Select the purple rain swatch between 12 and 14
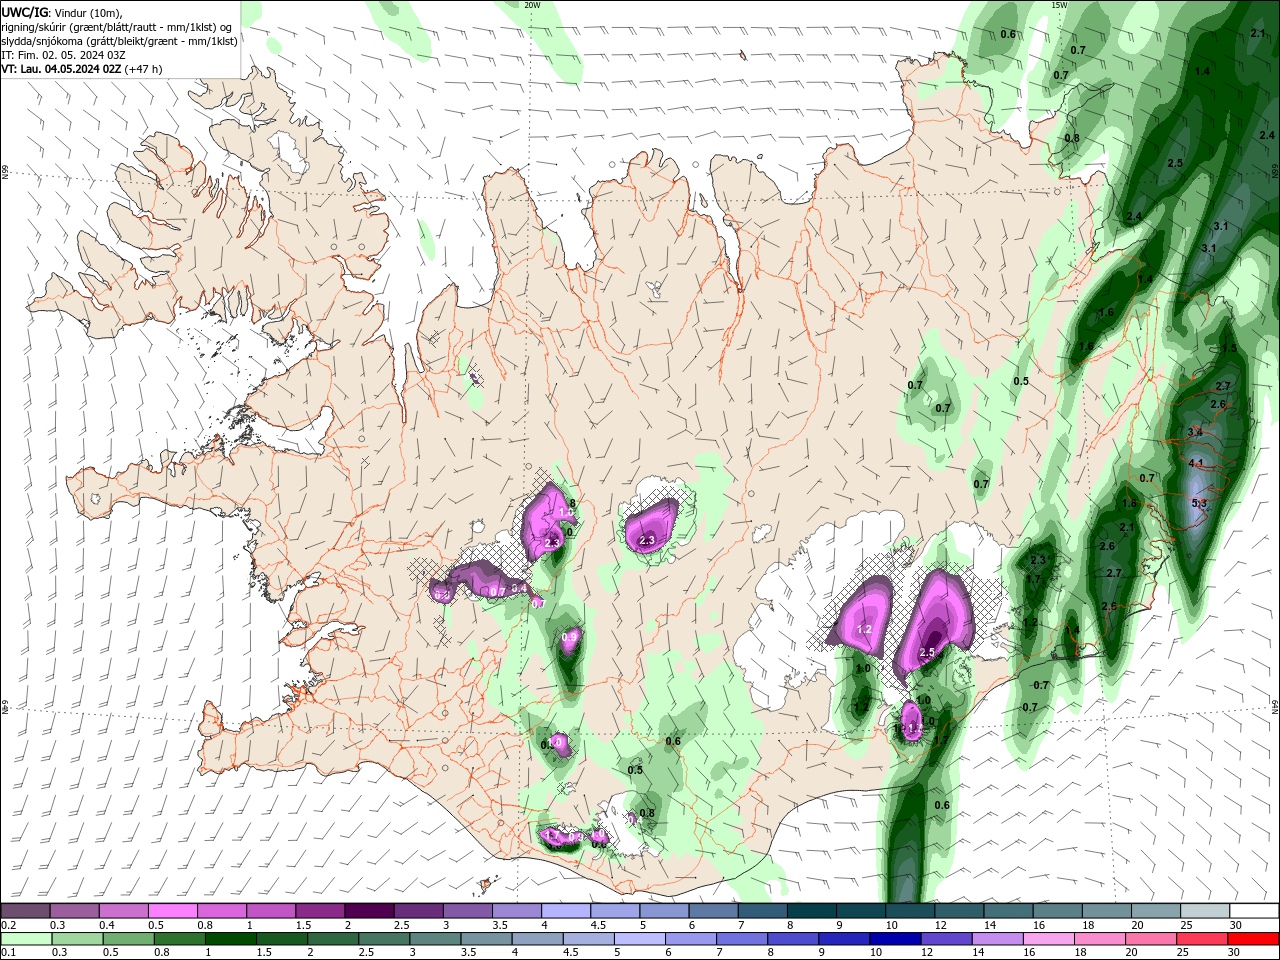Viewport: 1280px width, 960px height. pos(945,939)
